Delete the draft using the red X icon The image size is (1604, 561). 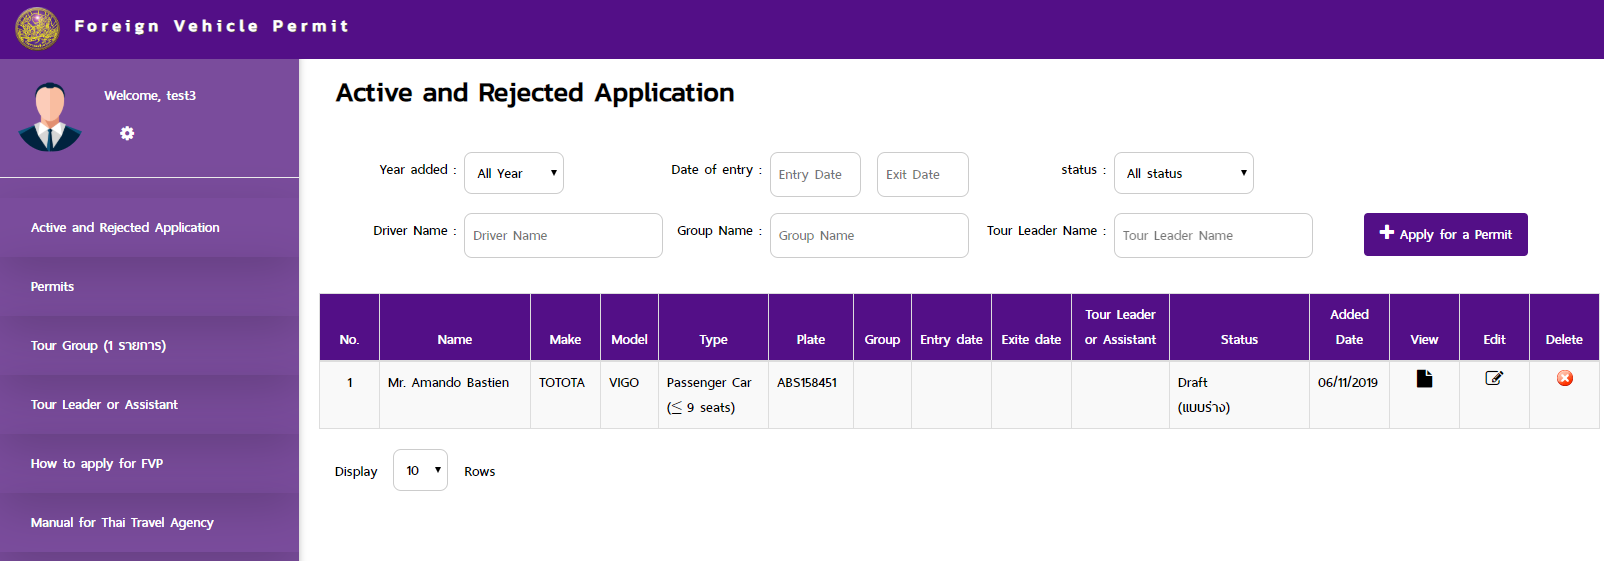[1565, 378]
